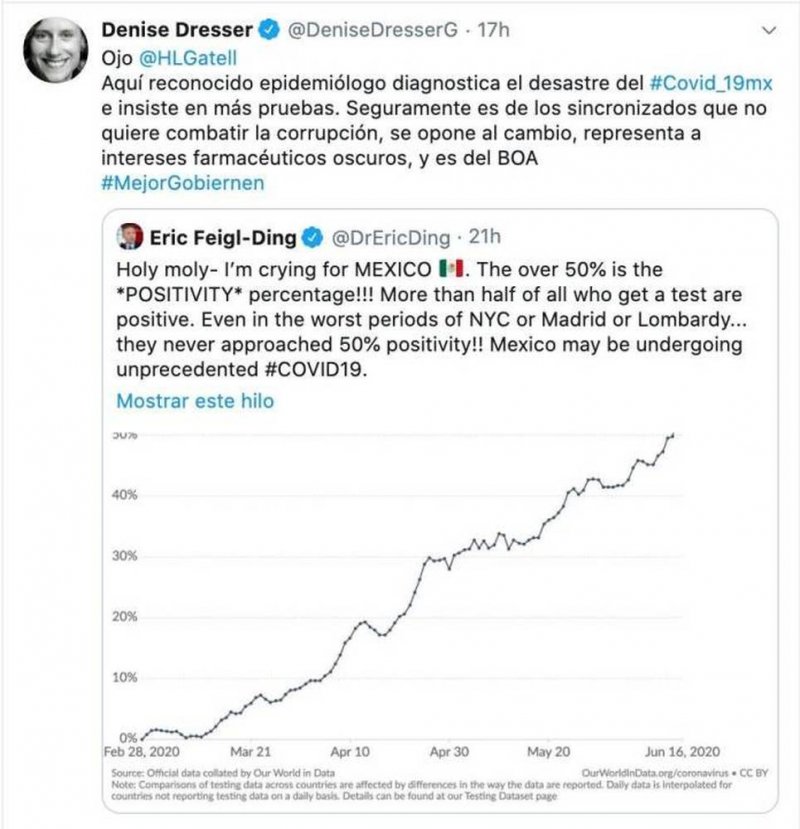Open Eric Feigl-Ding's small profile picture
This screenshot has height=829, width=800.
131,238
